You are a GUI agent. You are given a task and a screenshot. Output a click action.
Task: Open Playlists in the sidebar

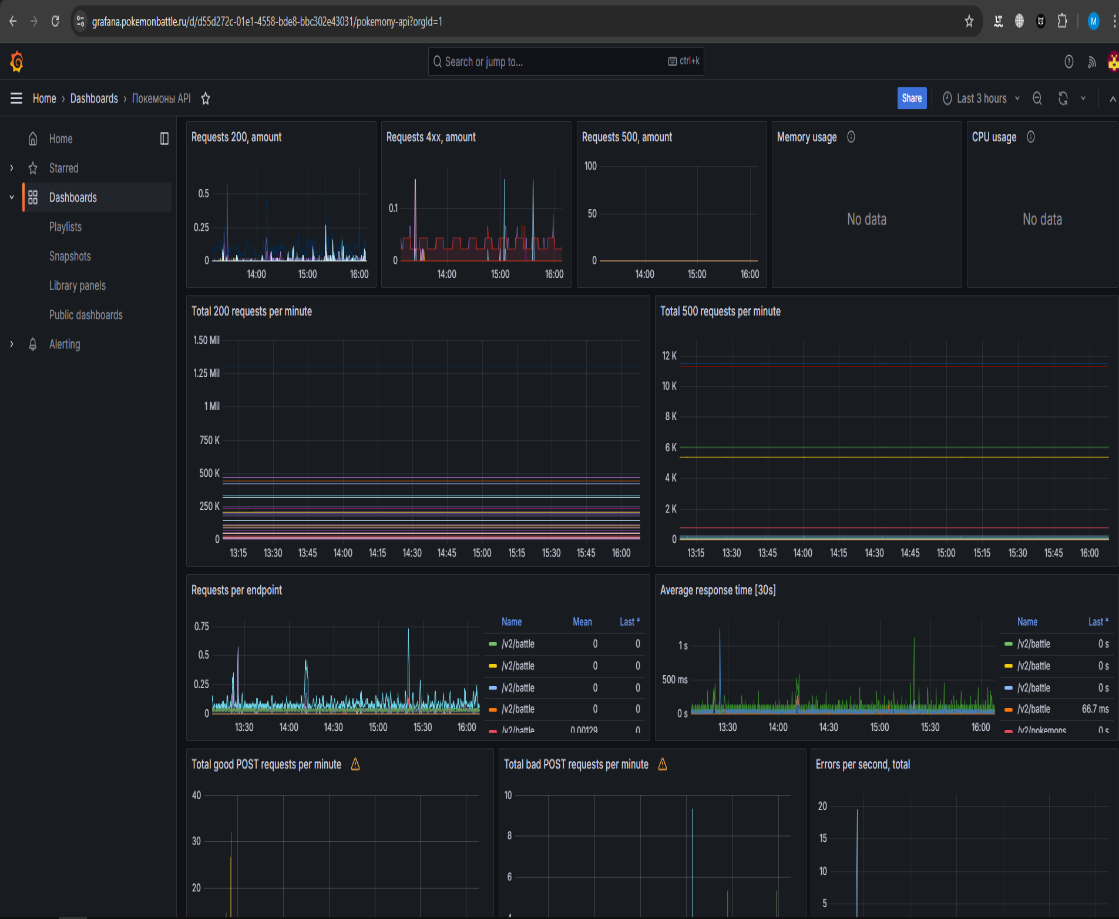tap(65, 227)
